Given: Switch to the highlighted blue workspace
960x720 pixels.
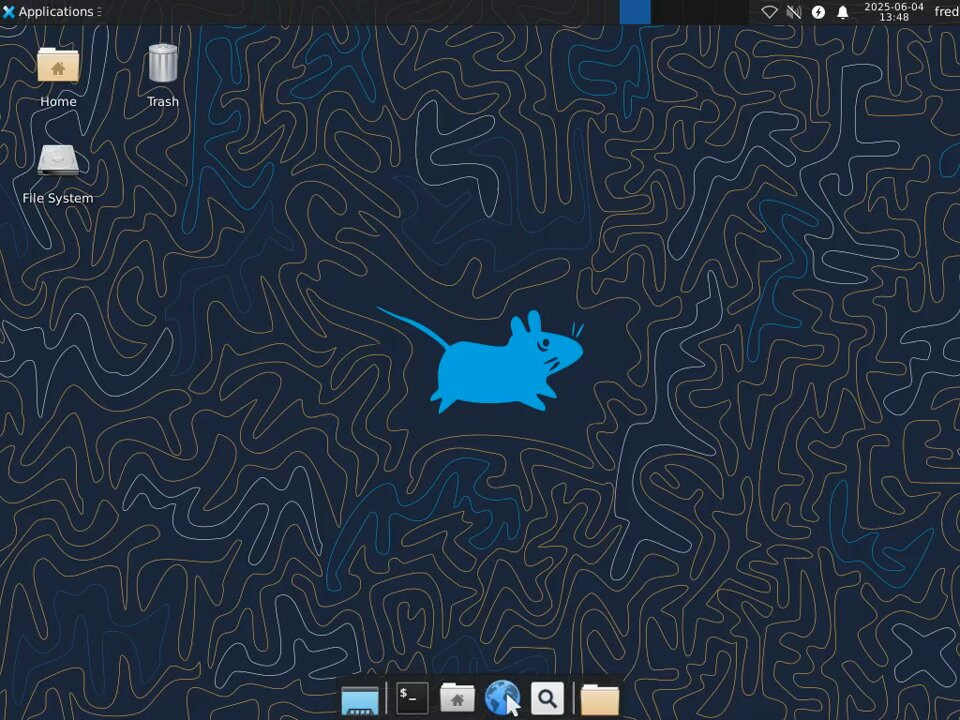Looking at the screenshot, I should point(635,12).
